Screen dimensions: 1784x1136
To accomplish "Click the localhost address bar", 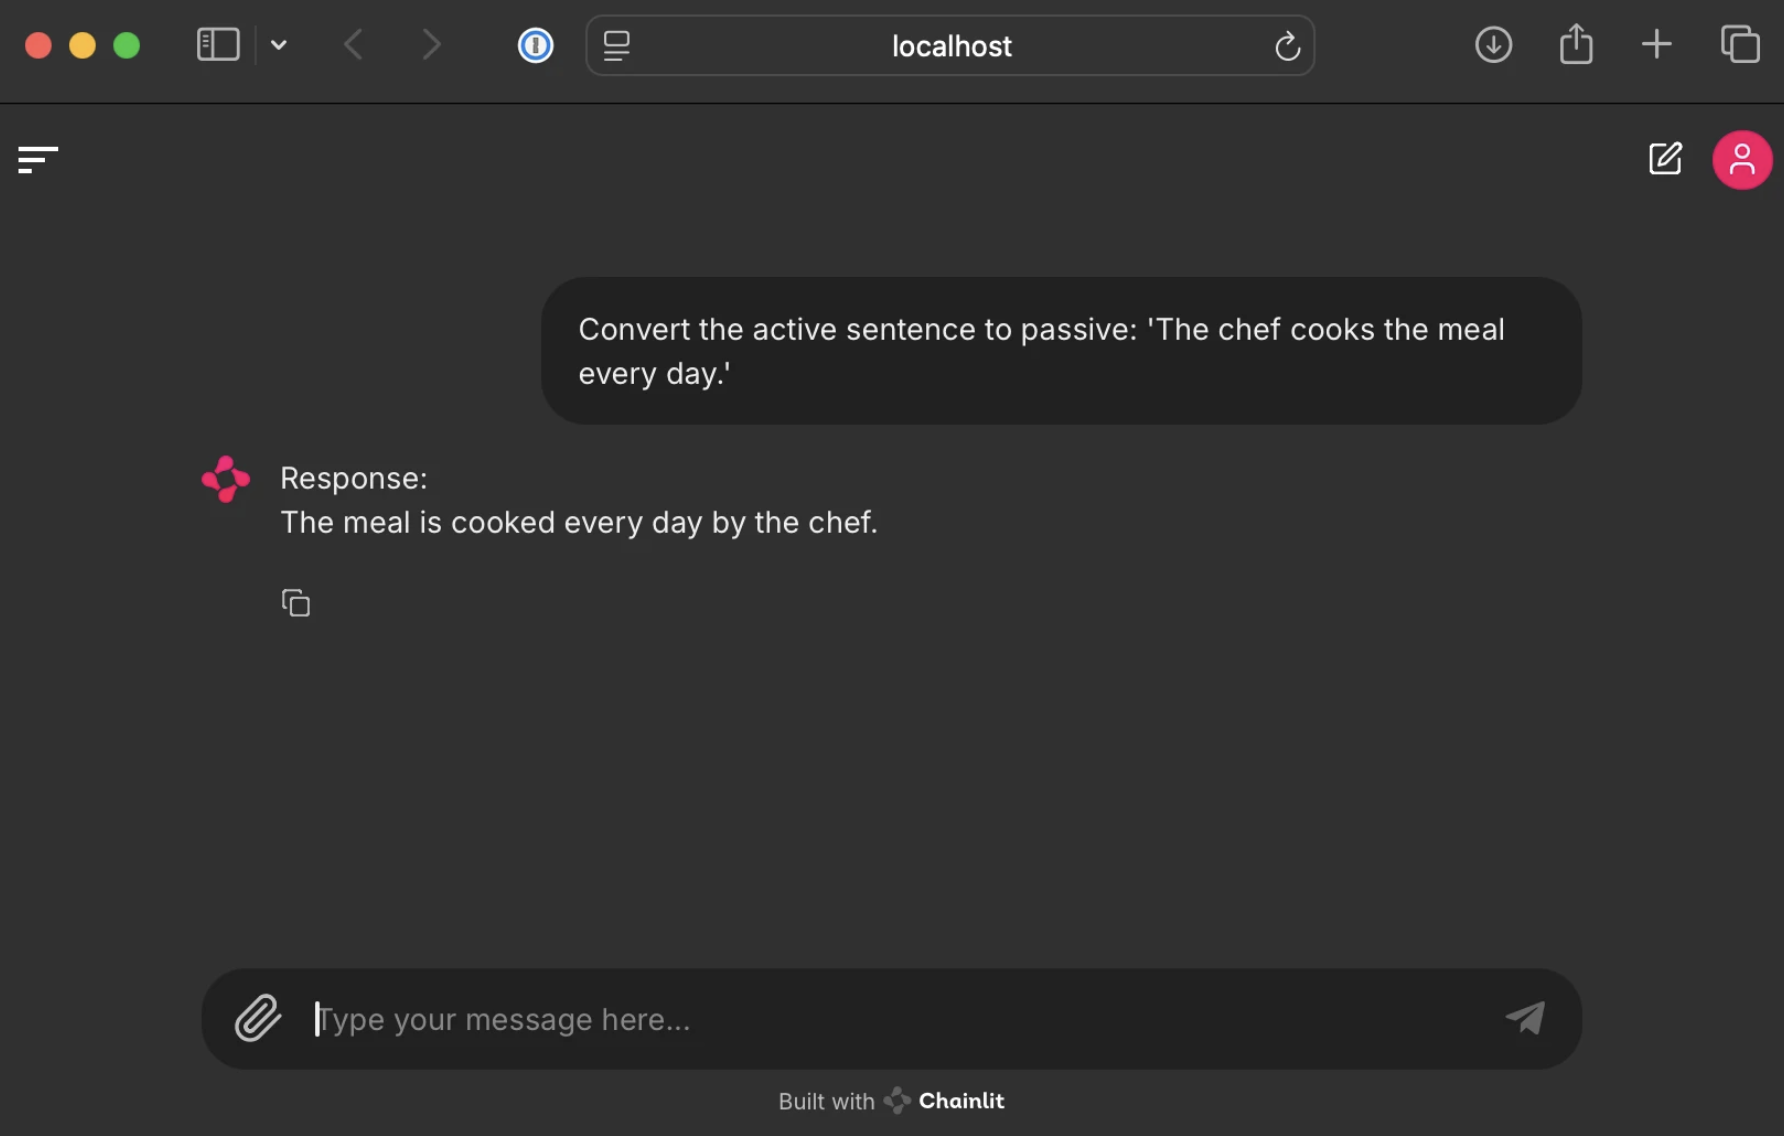I will point(950,46).
